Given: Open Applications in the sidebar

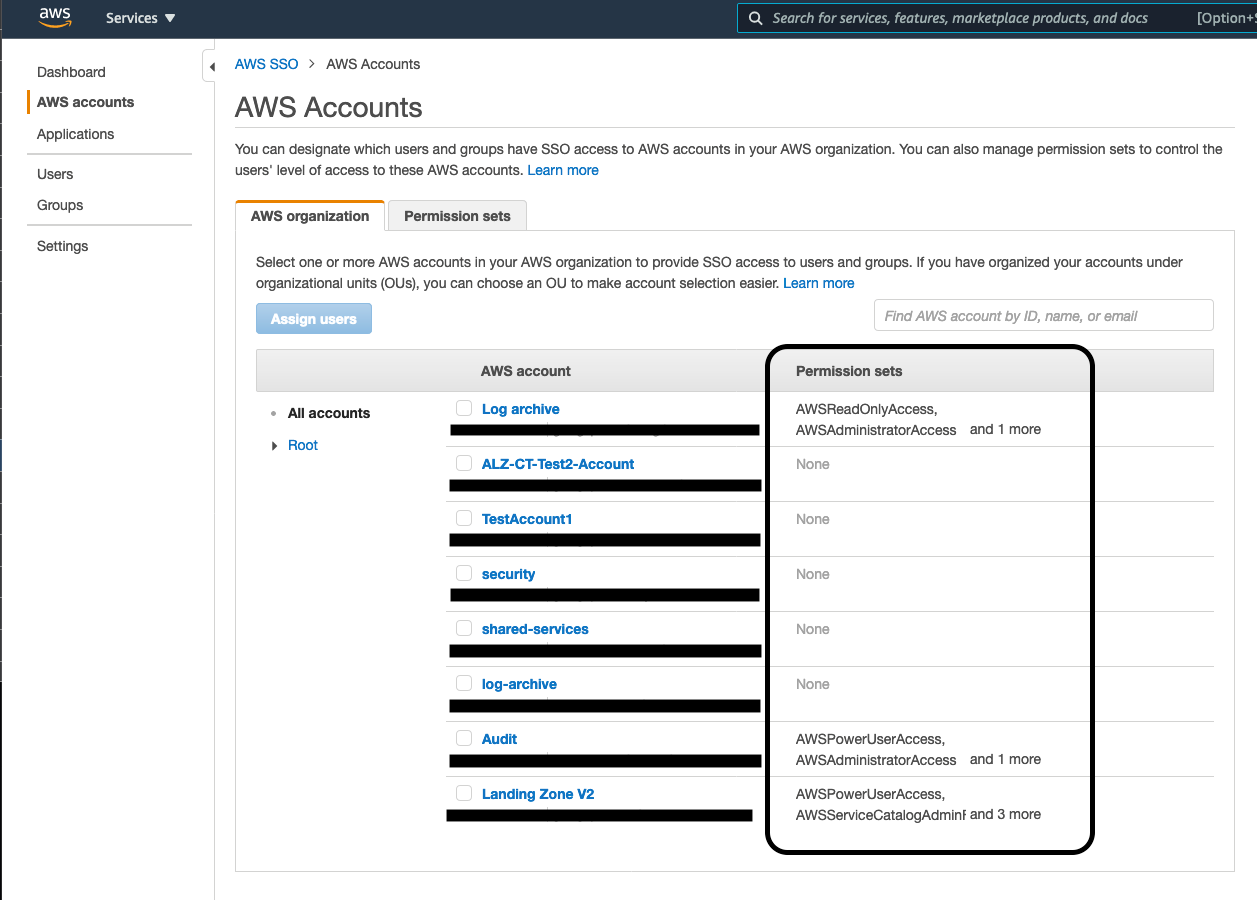Looking at the screenshot, I should pos(75,134).
